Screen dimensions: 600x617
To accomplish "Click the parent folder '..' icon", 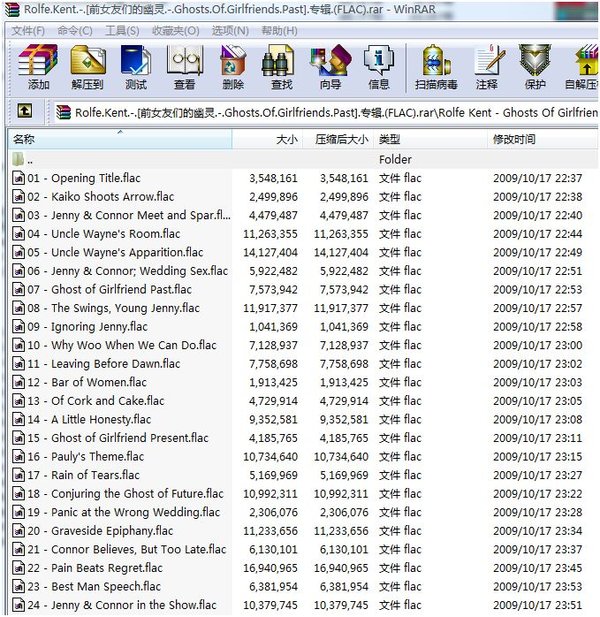I will (x=18, y=159).
